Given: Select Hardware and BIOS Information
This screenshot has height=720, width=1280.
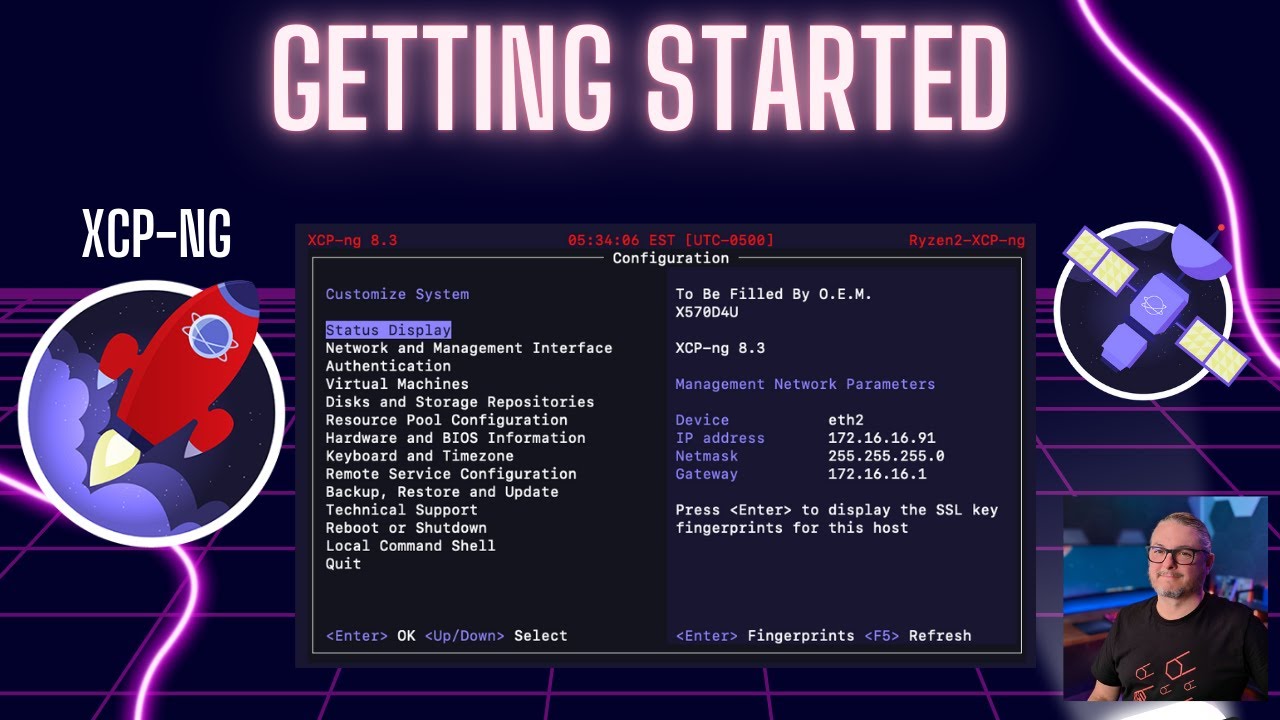Looking at the screenshot, I should pyautogui.click(x=455, y=438).
